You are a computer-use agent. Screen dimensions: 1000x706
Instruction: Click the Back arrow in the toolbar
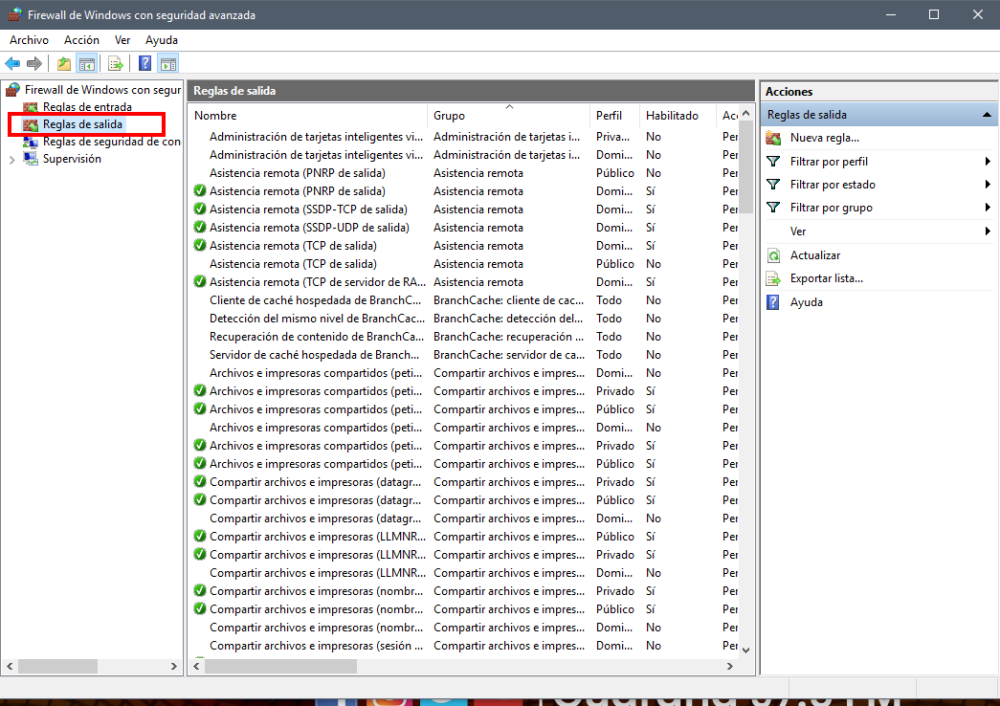pyautogui.click(x=13, y=64)
